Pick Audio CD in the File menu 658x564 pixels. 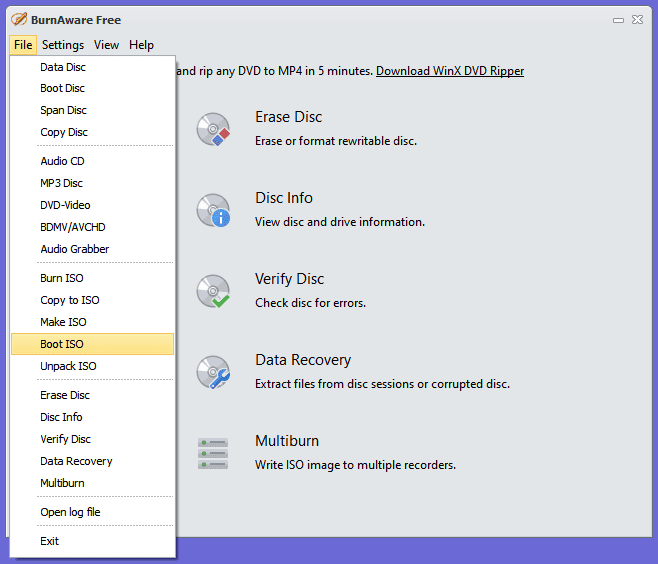click(62, 161)
